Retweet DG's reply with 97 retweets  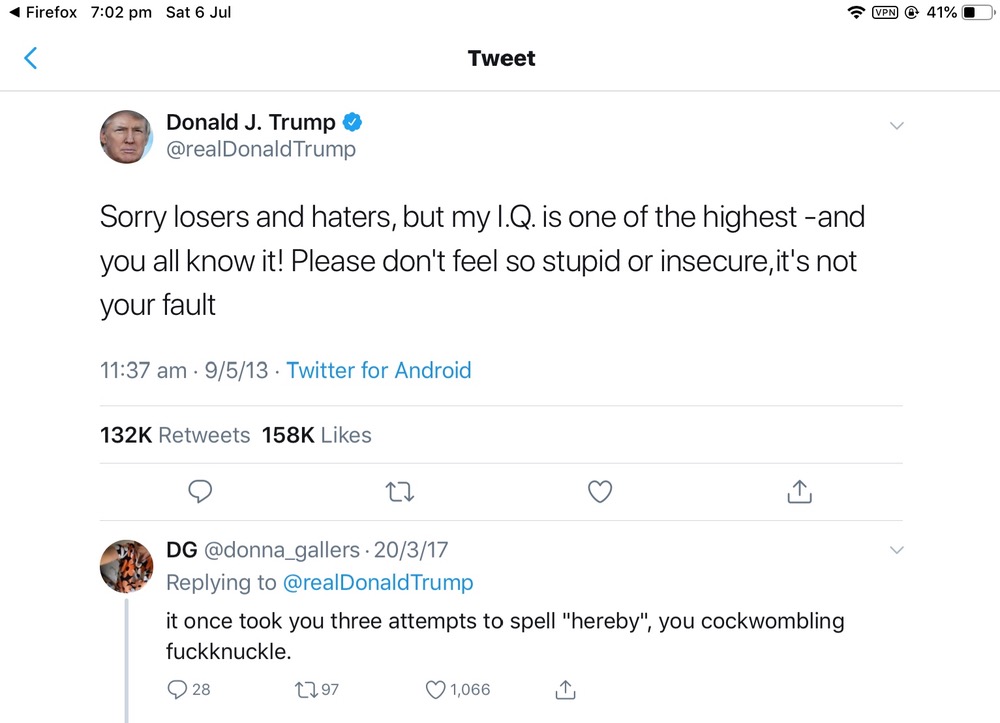coord(304,689)
